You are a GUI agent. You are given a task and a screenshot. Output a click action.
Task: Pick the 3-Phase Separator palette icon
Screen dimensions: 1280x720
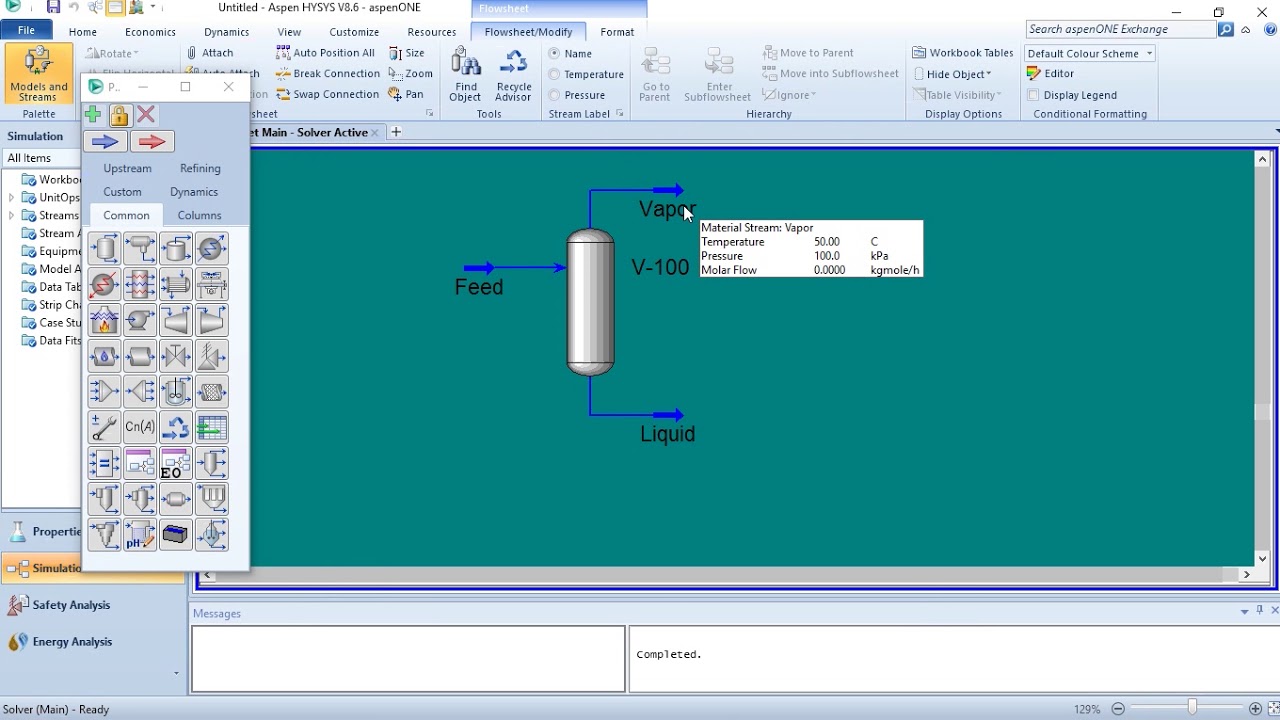[x=140, y=249]
